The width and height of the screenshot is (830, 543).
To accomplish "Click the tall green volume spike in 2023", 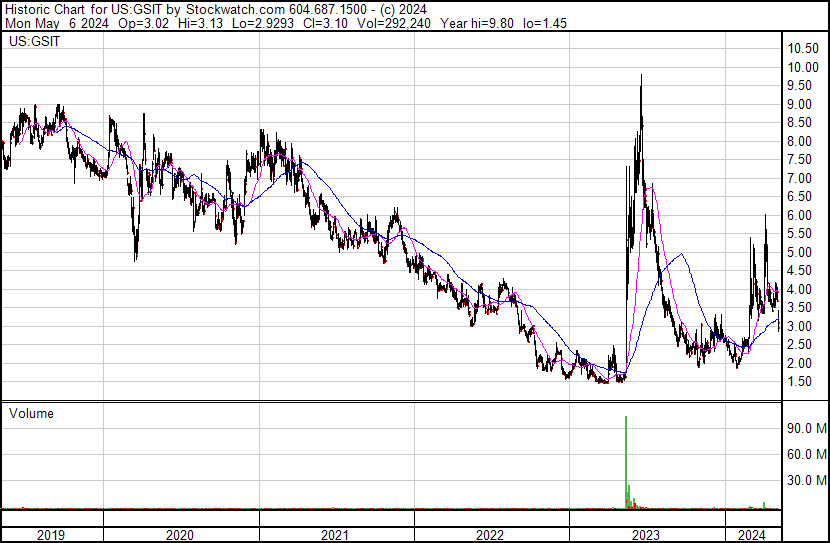I will [626, 462].
